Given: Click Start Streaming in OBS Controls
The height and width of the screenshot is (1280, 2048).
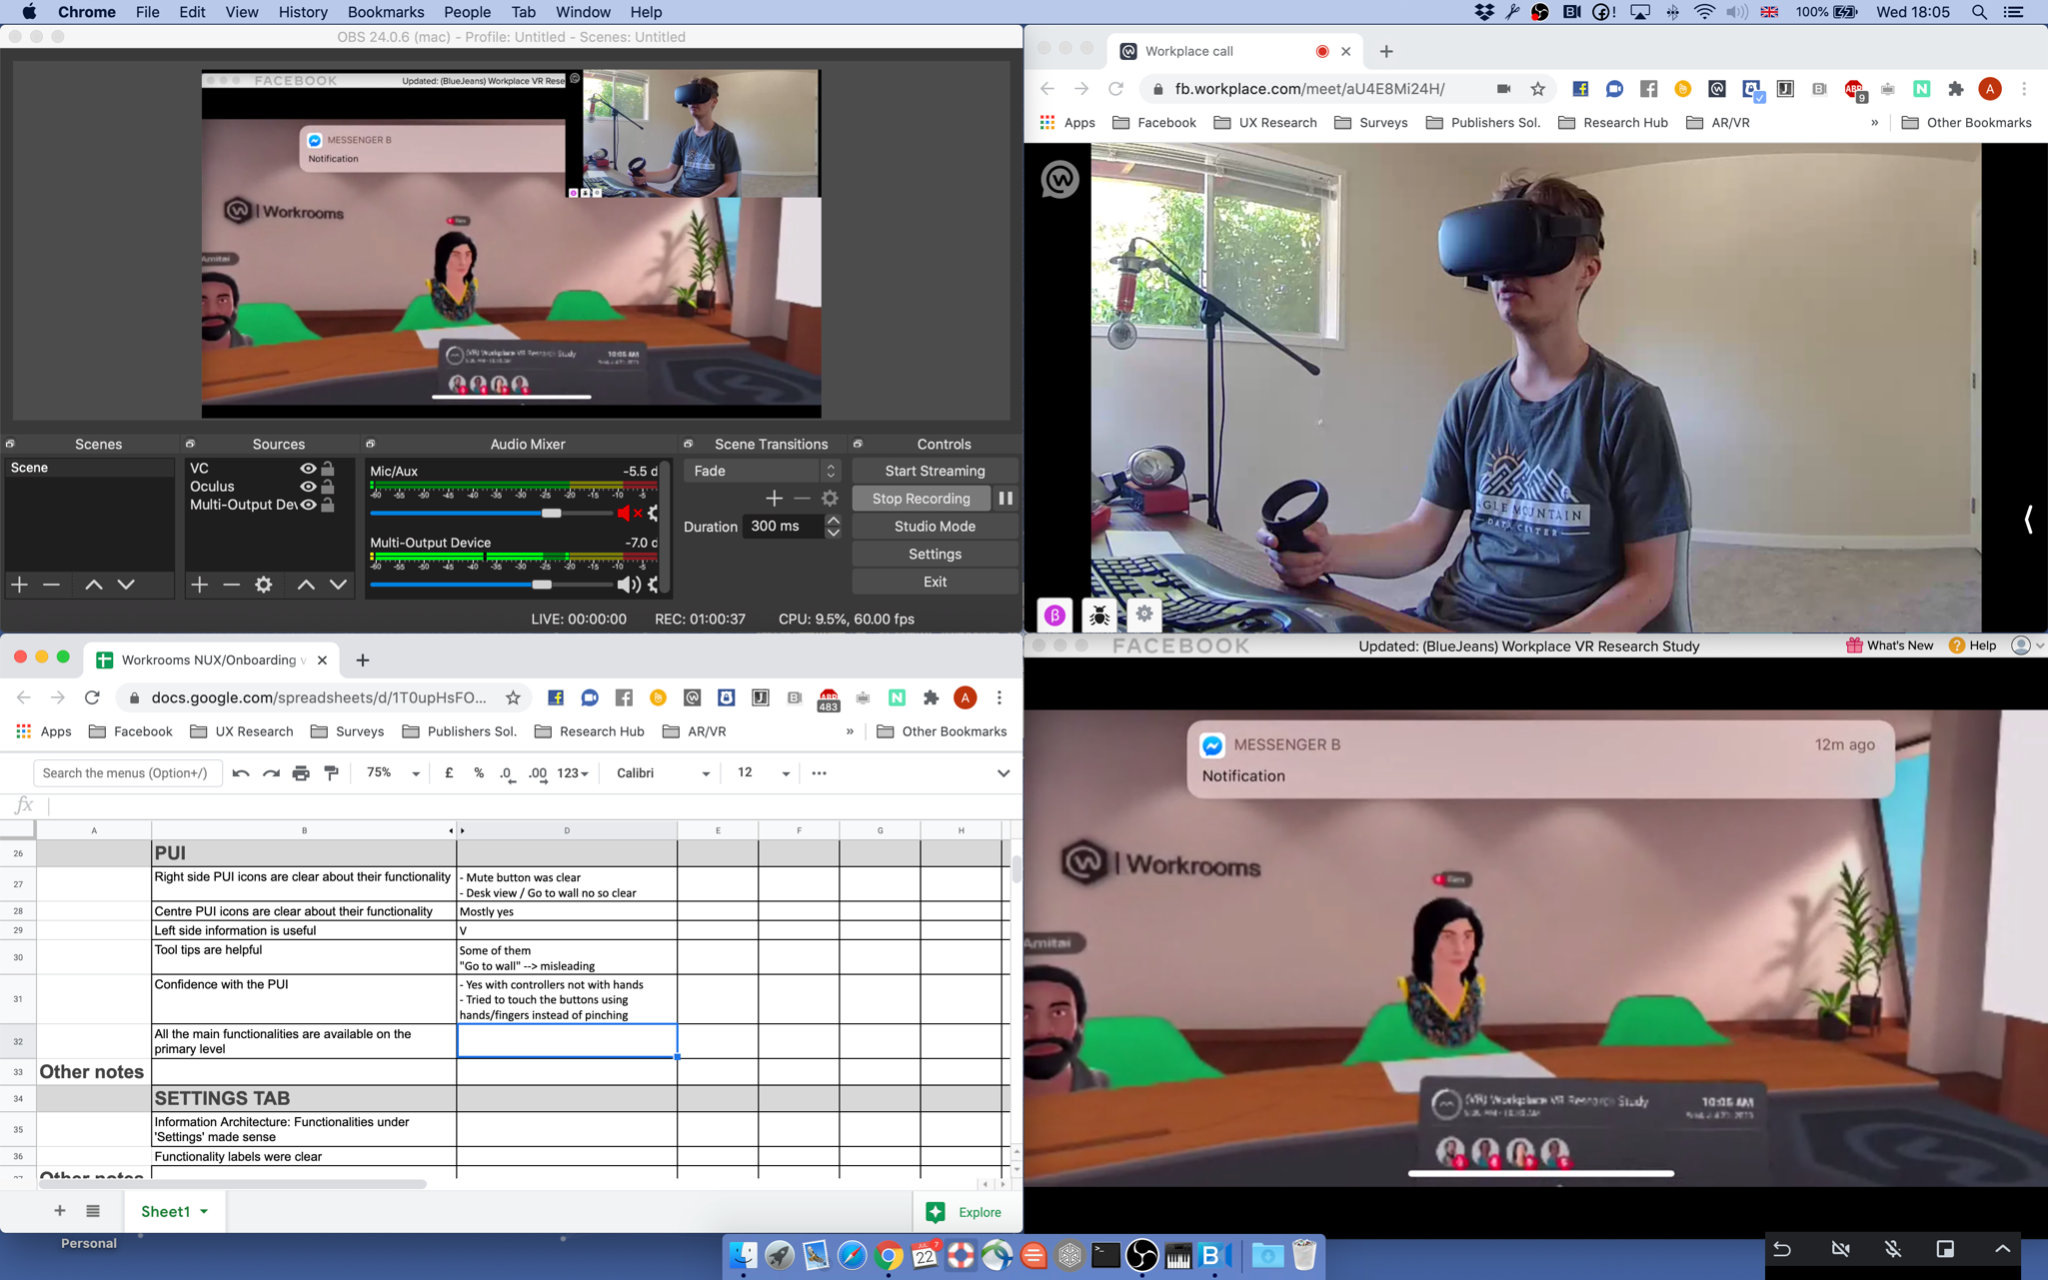Looking at the screenshot, I should click(x=935, y=471).
